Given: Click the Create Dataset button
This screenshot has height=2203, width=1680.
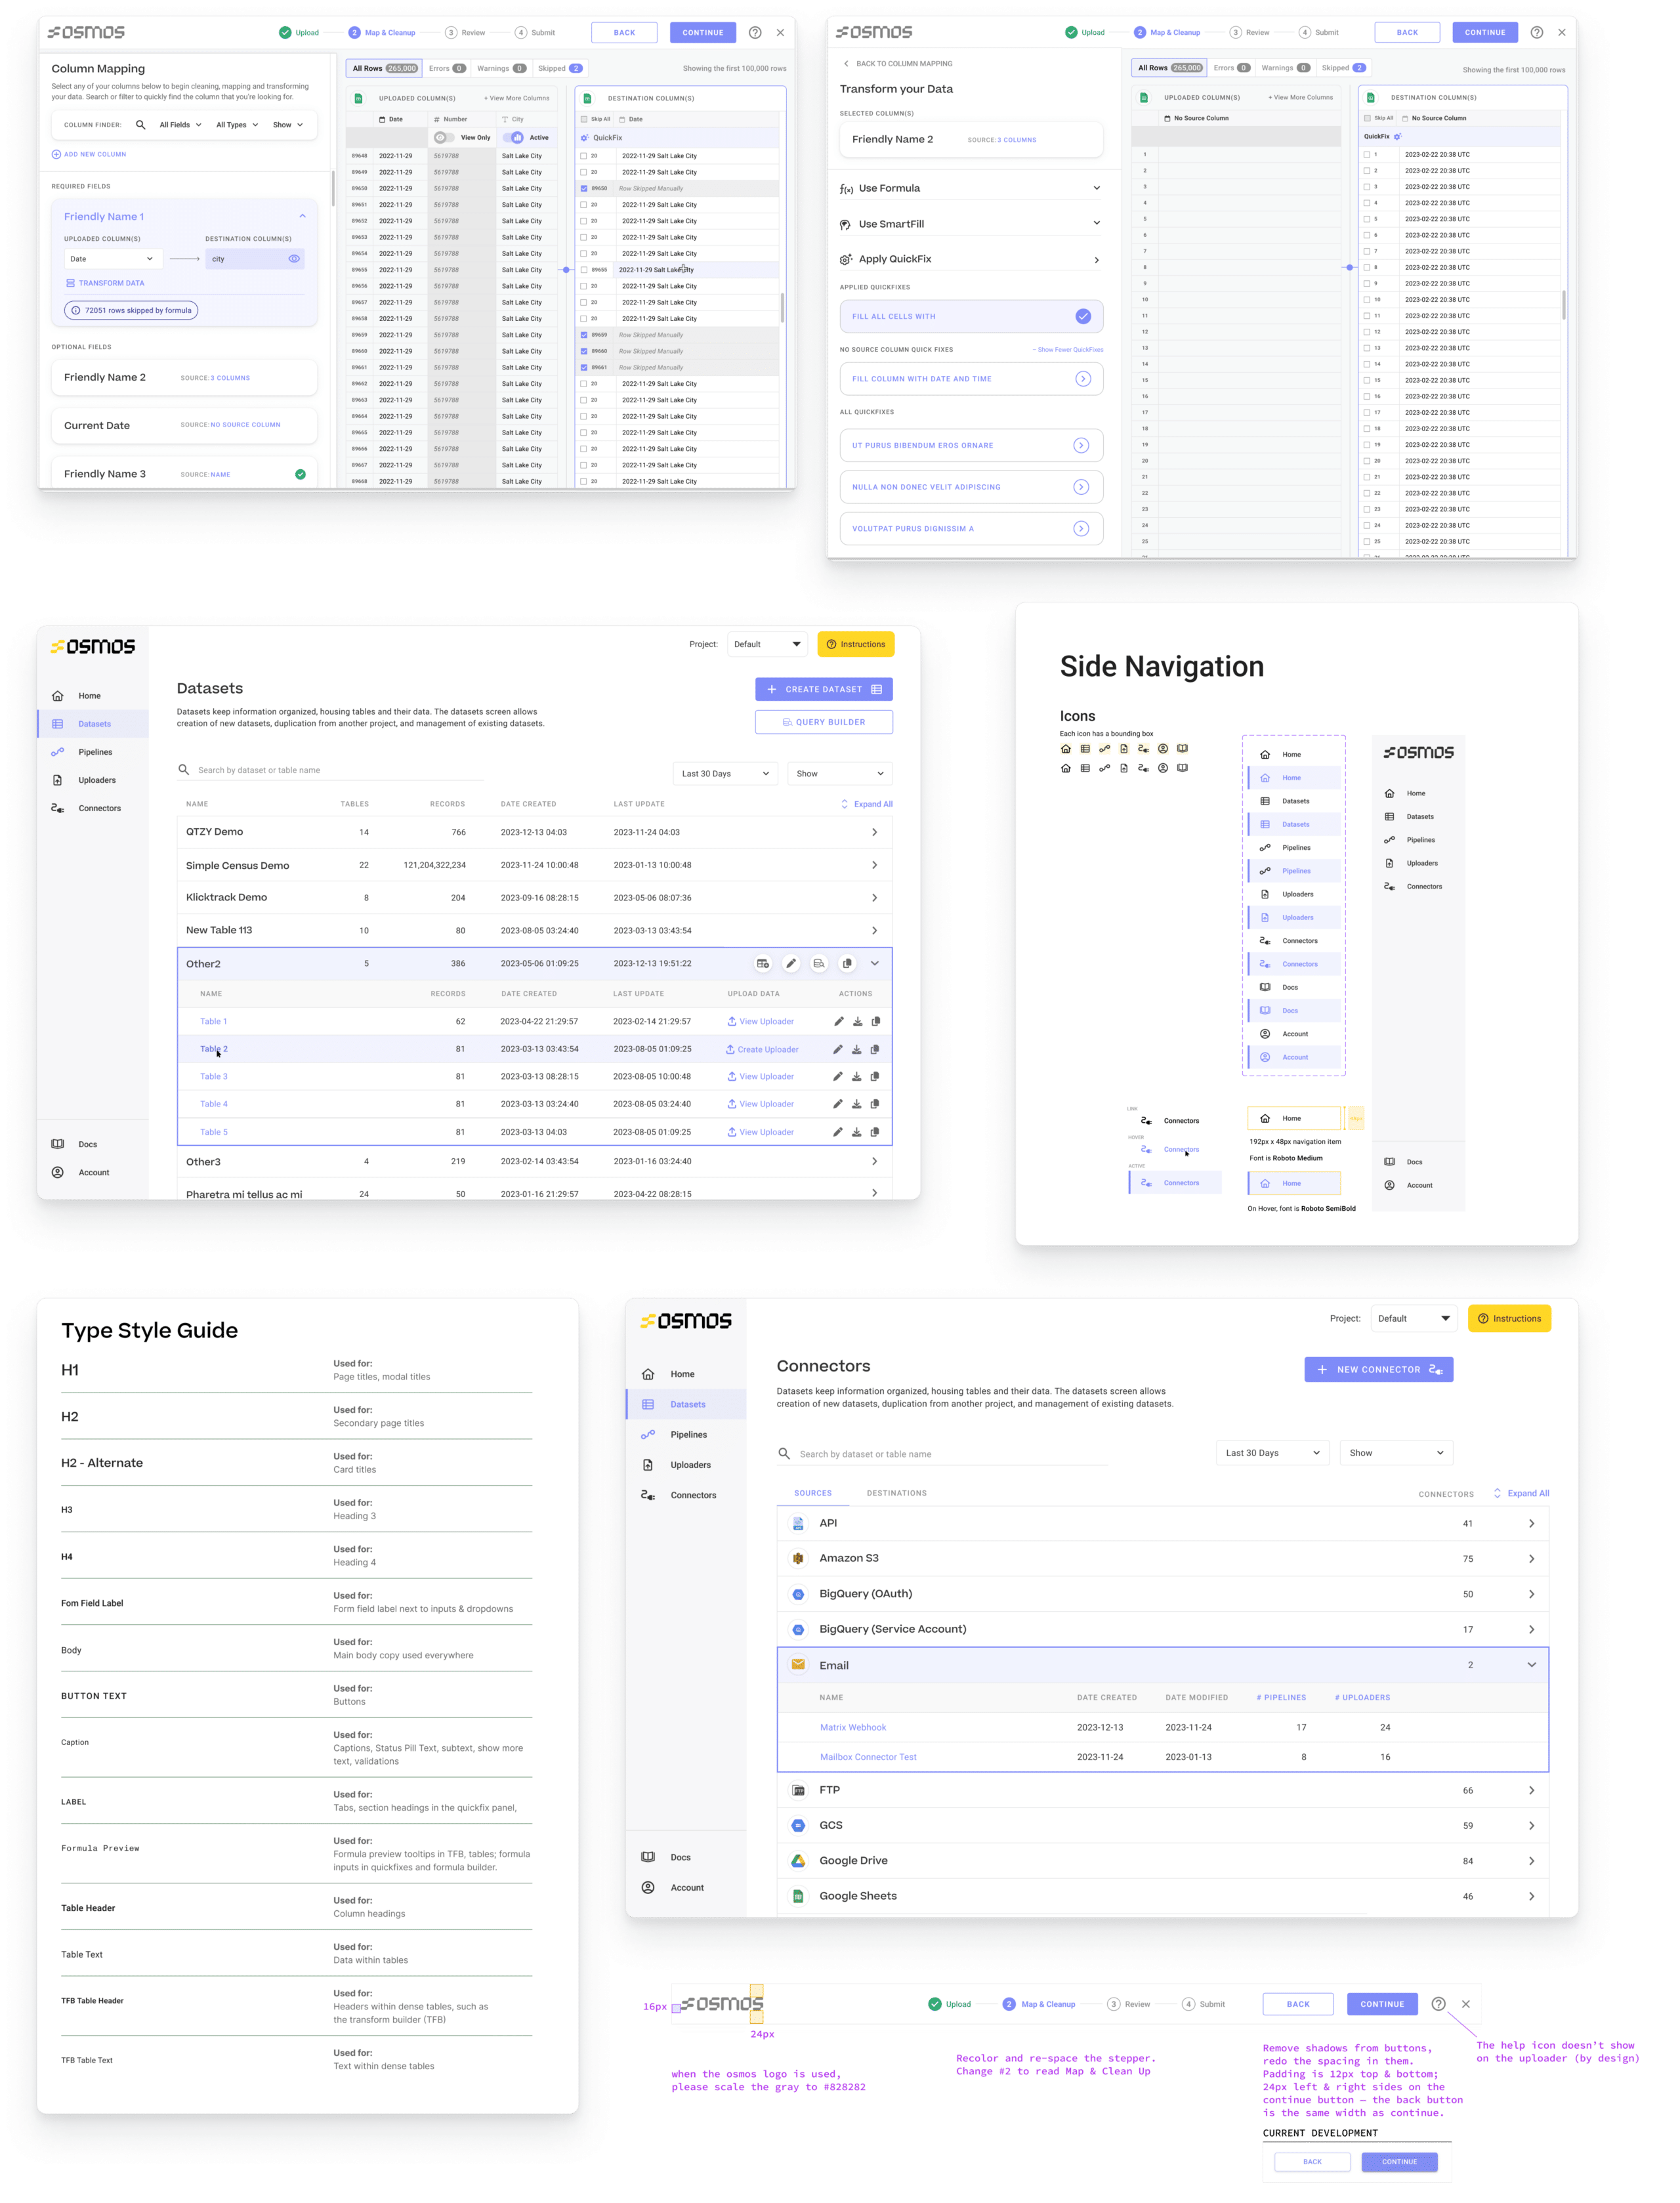Looking at the screenshot, I should 823,689.
